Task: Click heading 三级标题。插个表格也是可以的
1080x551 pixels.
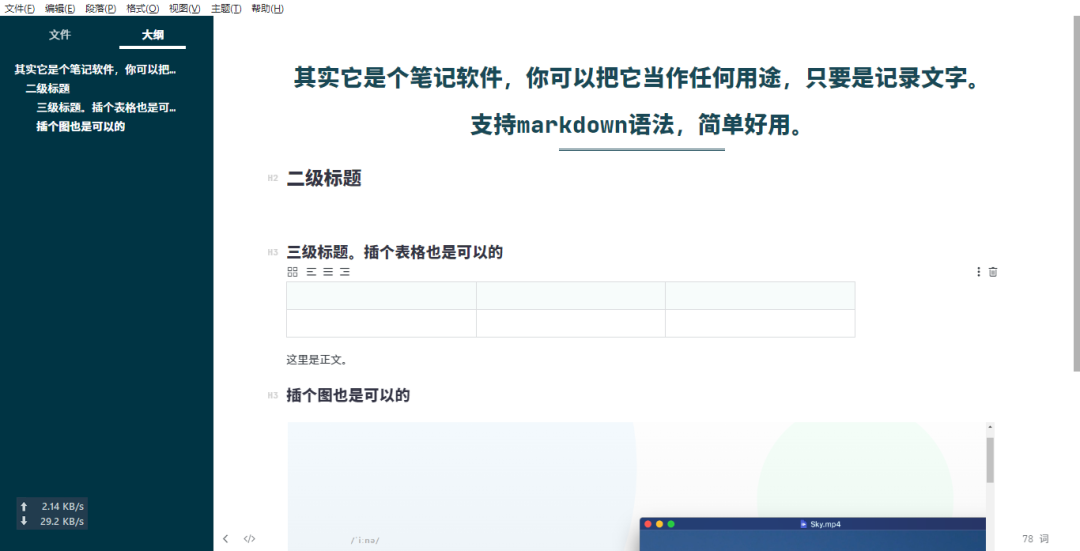Action: pyautogui.click(x=395, y=252)
